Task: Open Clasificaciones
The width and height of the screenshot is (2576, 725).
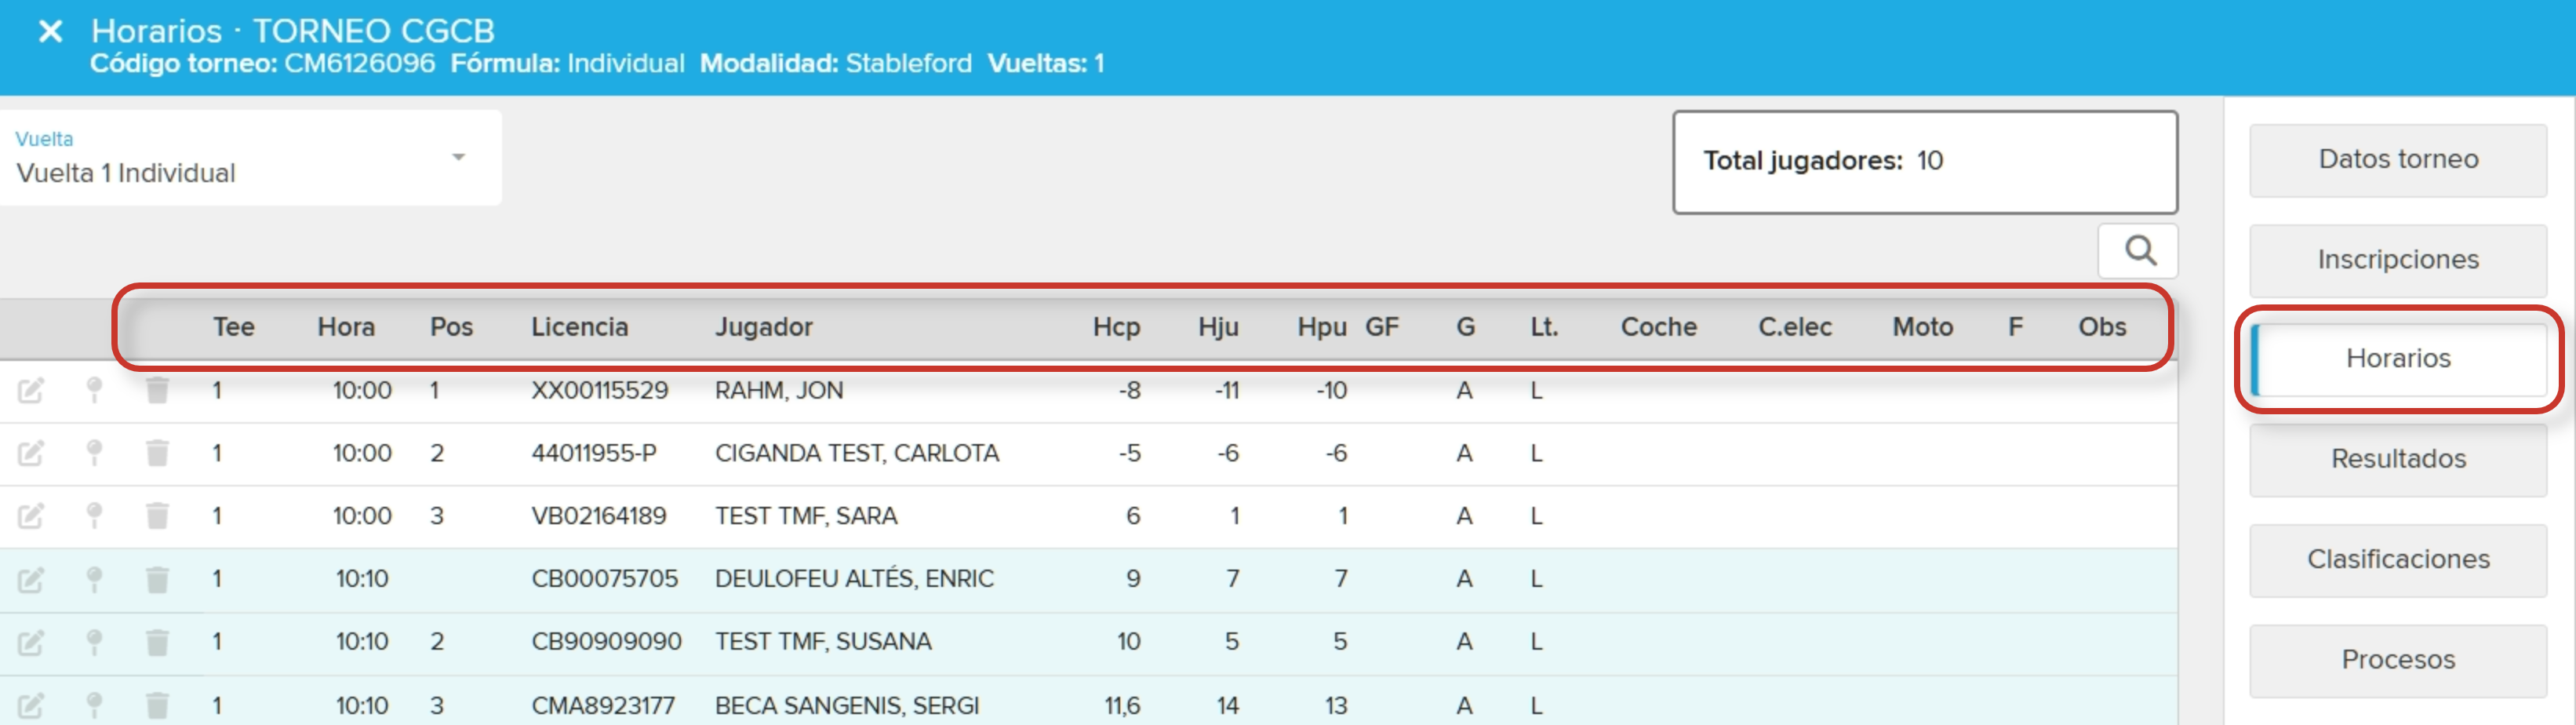Action: coord(2398,560)
